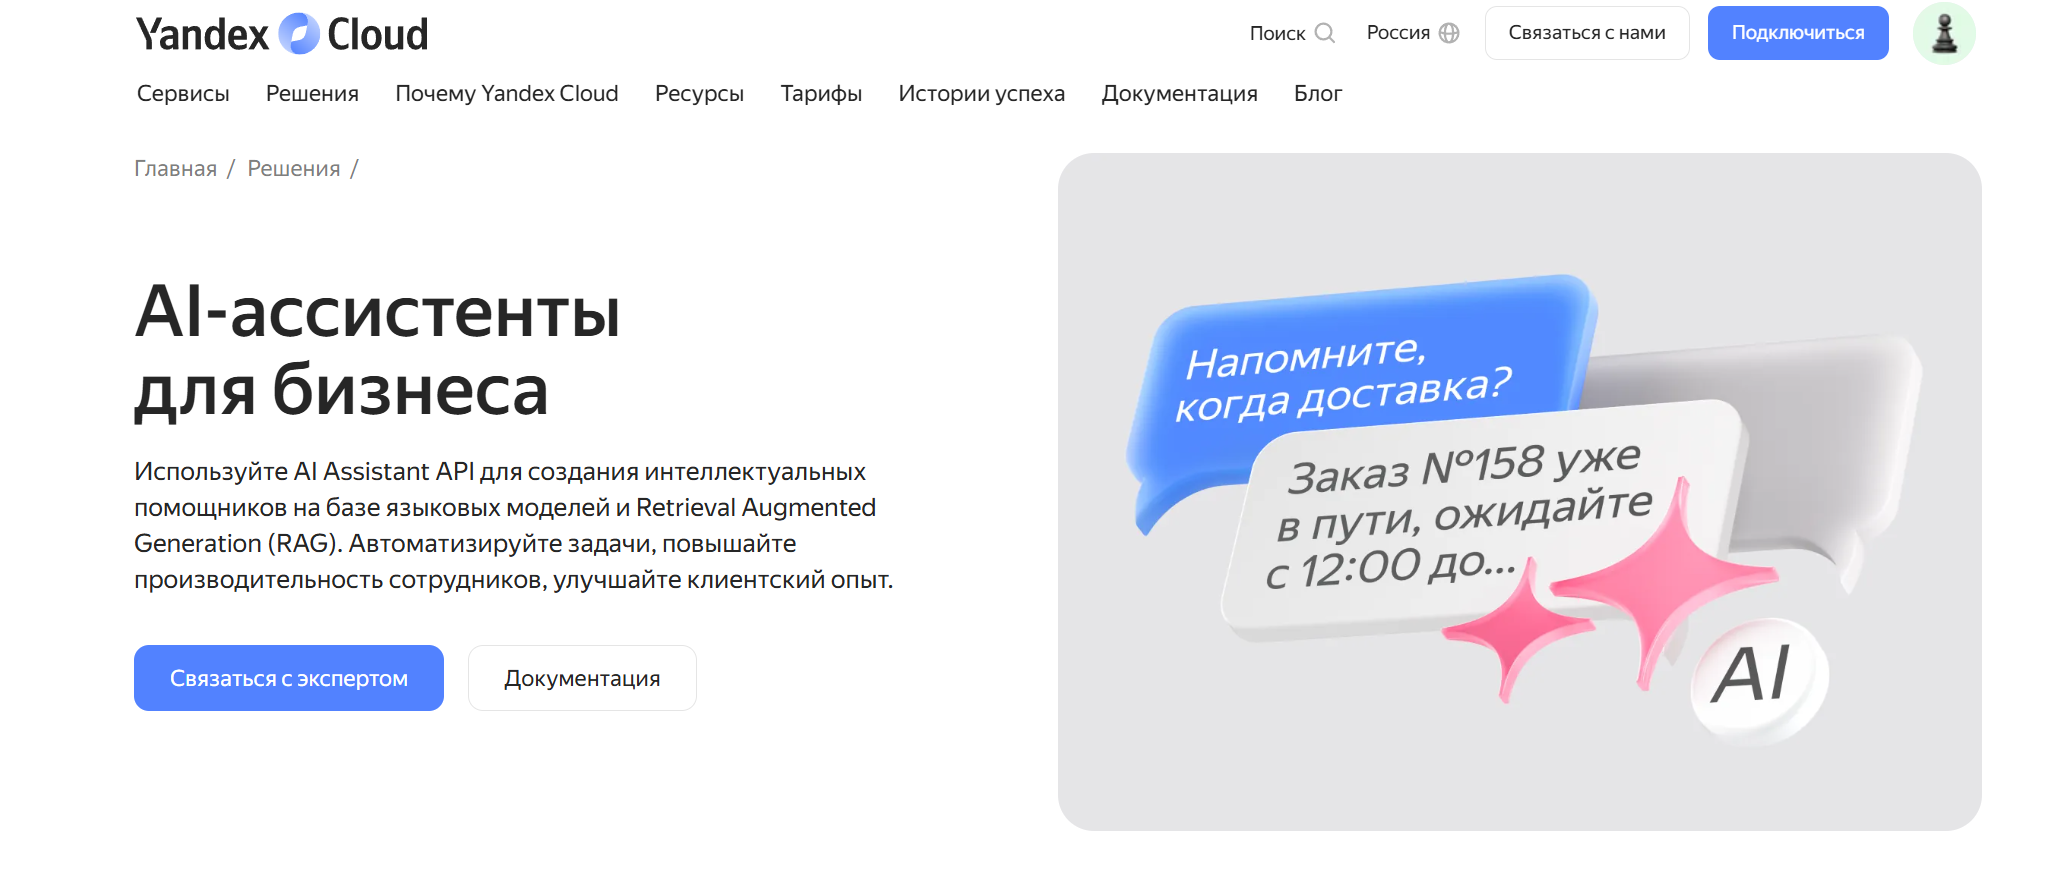Open the Почему Yandex Cloud menu
2068x894 pixels.
pyautogui.click(x=507, y=93)
